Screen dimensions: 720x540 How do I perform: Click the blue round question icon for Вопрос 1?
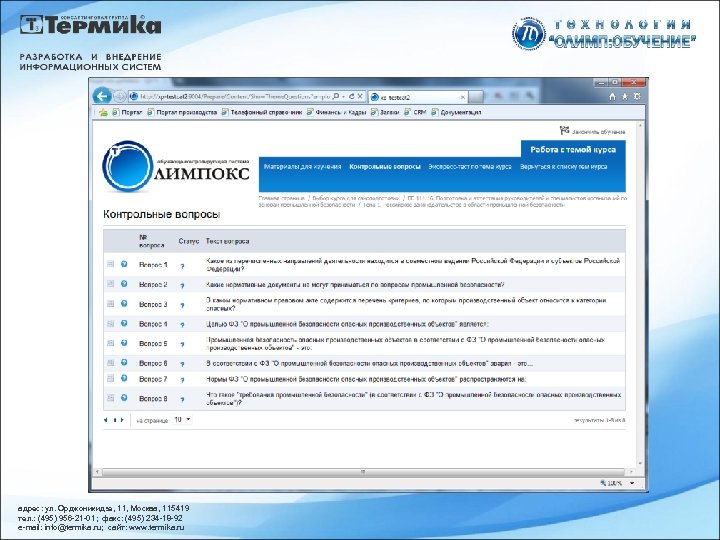[124, 264]
